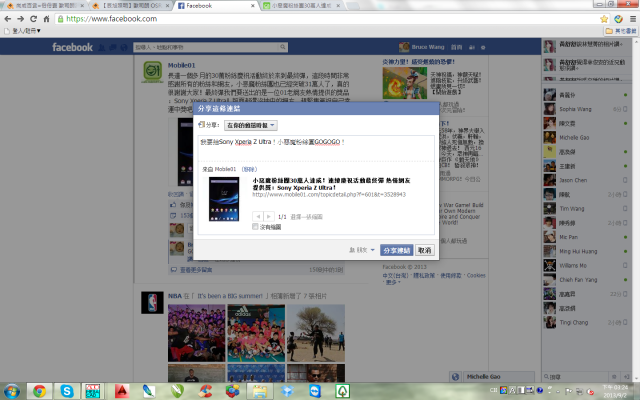Click the Facebook search input field

206,47
